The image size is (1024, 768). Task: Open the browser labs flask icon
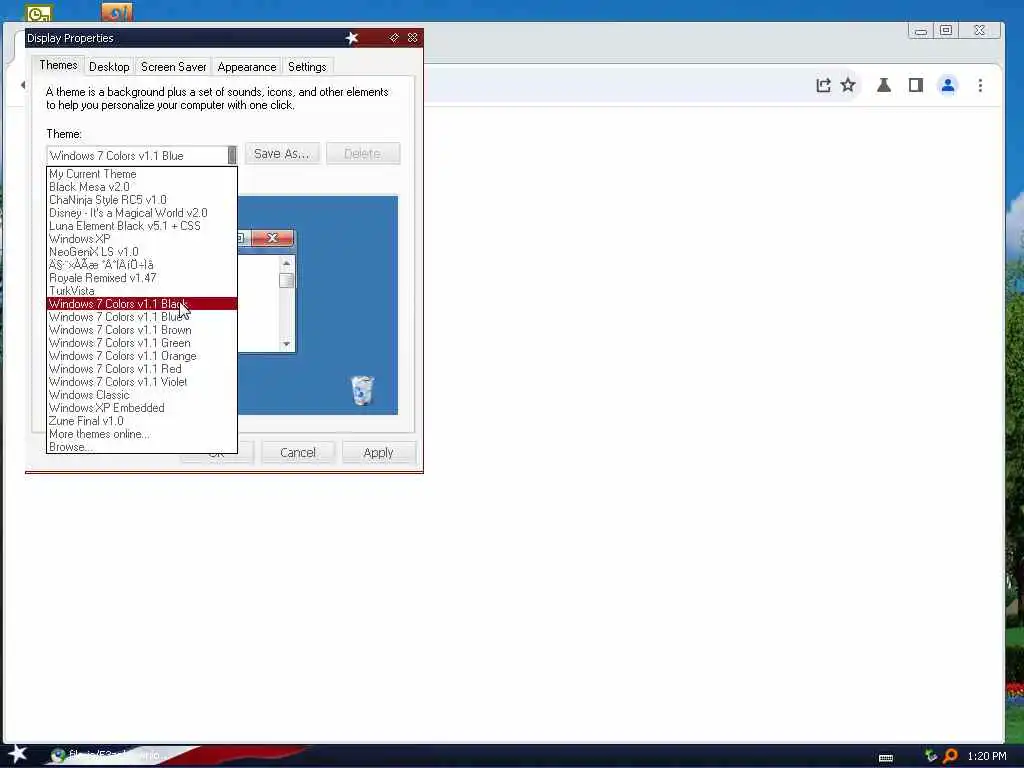coord(884,85)
